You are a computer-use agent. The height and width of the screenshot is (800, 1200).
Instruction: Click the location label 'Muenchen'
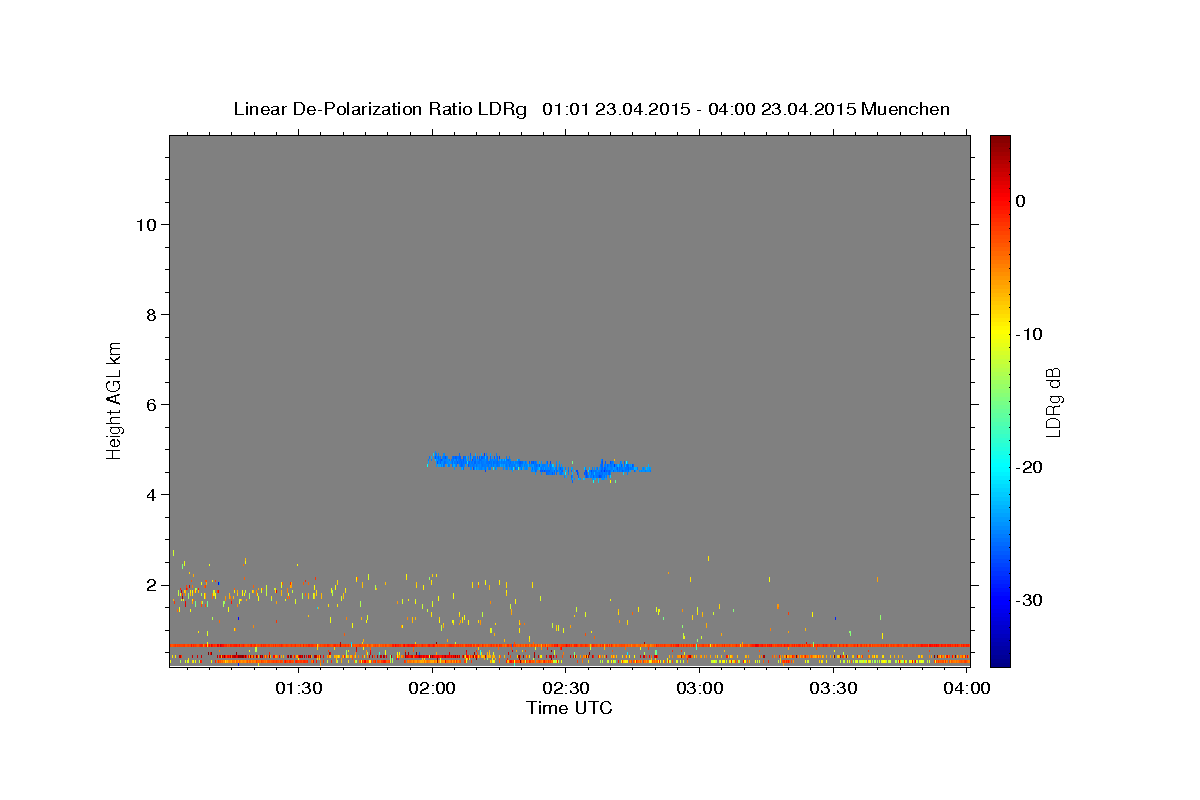(x=906, y=109)
